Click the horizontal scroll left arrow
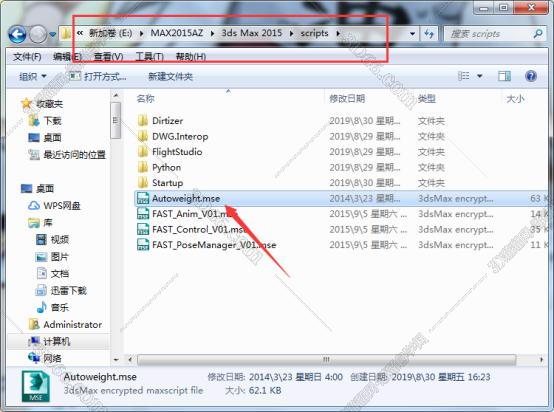Screen dimensions: 554x412 [x=130, y=360]
